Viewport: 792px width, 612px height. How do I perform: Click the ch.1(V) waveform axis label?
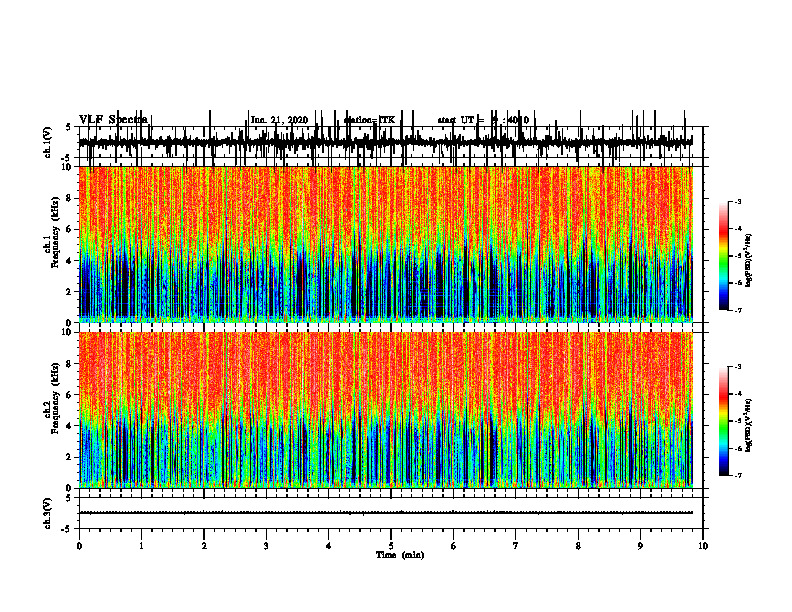[48, 142]
